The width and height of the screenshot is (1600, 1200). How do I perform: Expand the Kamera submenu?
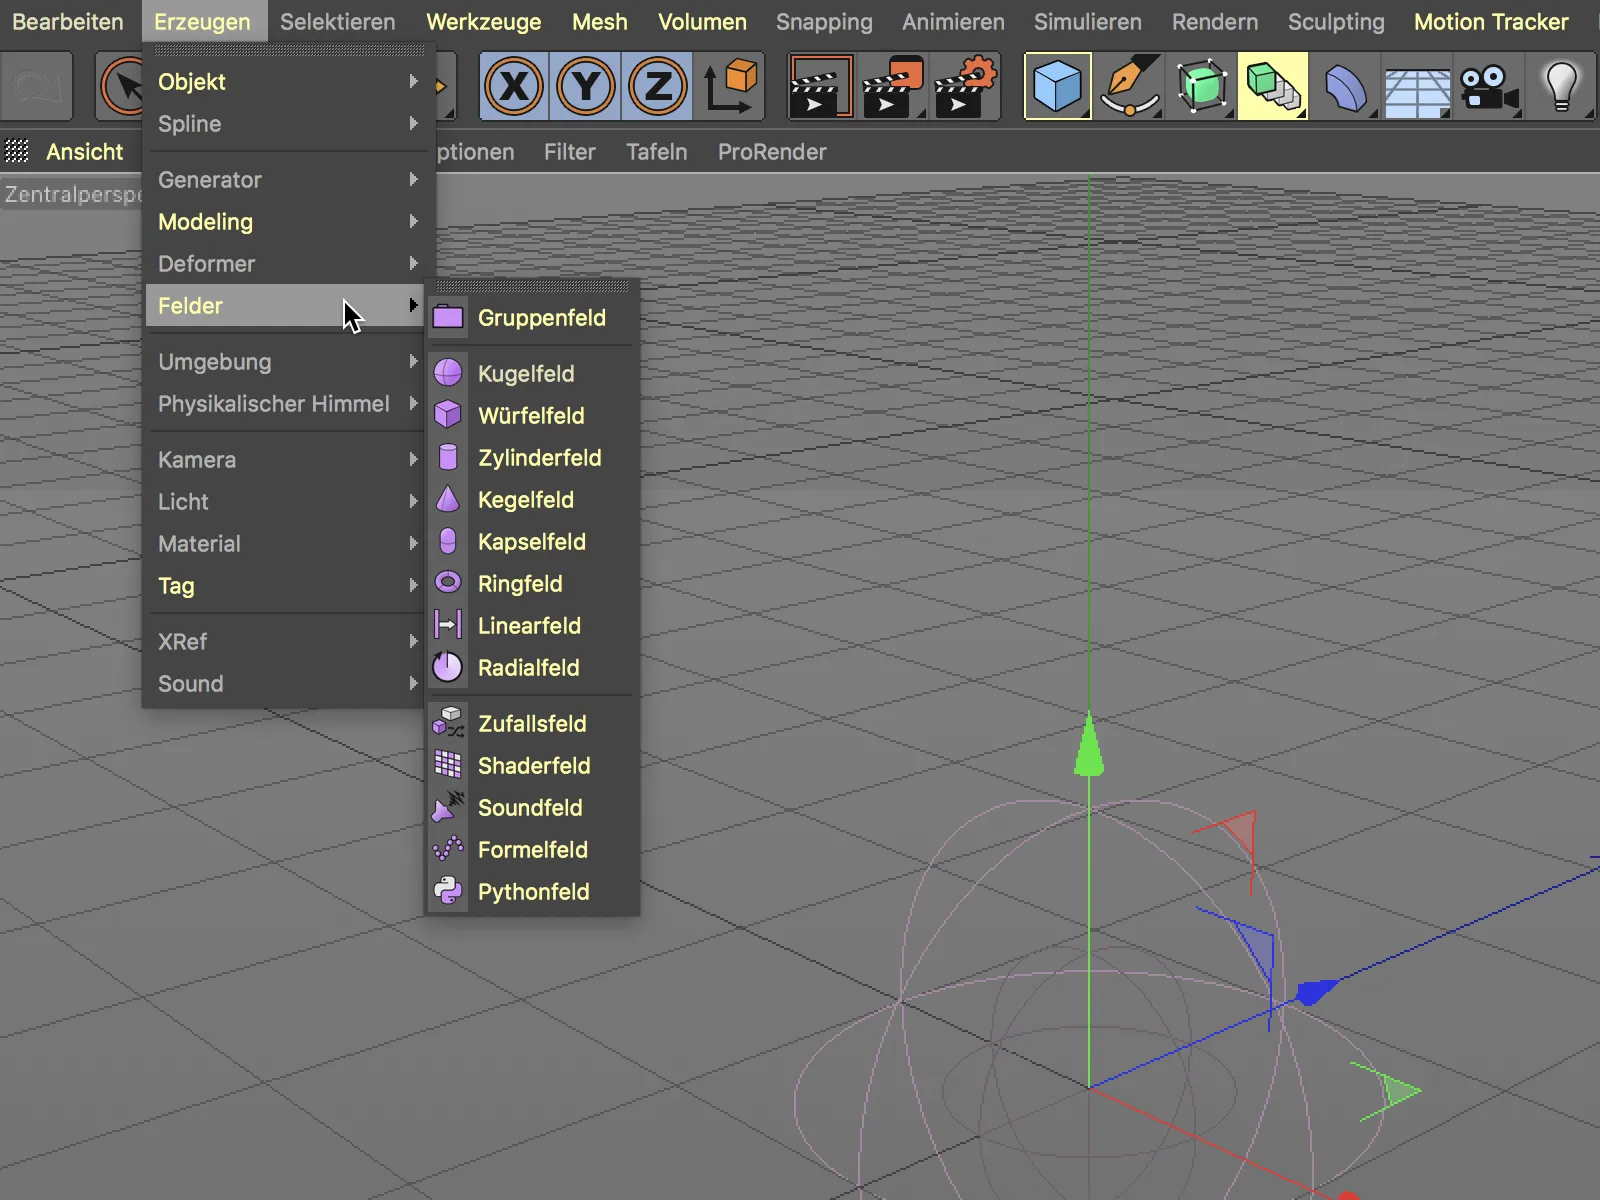pyautogui.click(x=286, y=460)
